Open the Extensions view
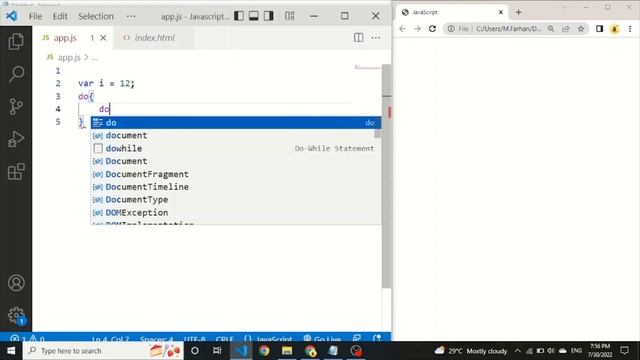Screen dimensions: 640x360 click(16, 172)
